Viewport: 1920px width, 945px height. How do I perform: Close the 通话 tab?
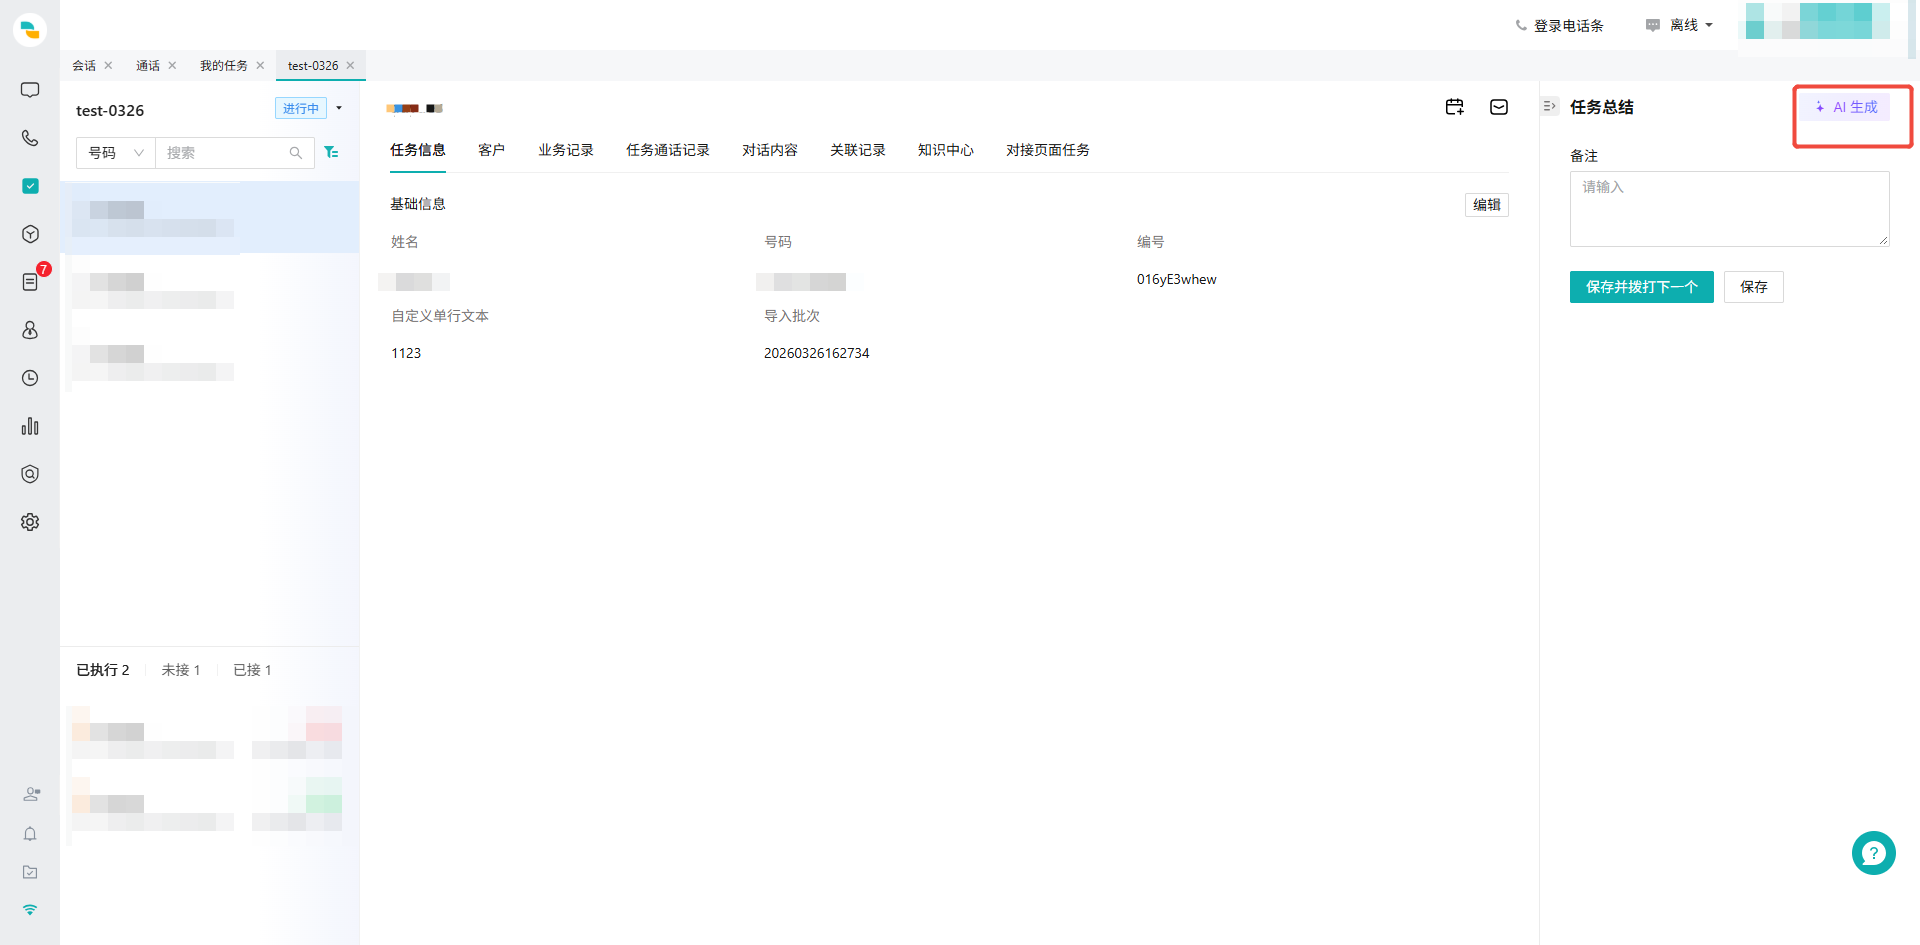click(x=172, y=66)
